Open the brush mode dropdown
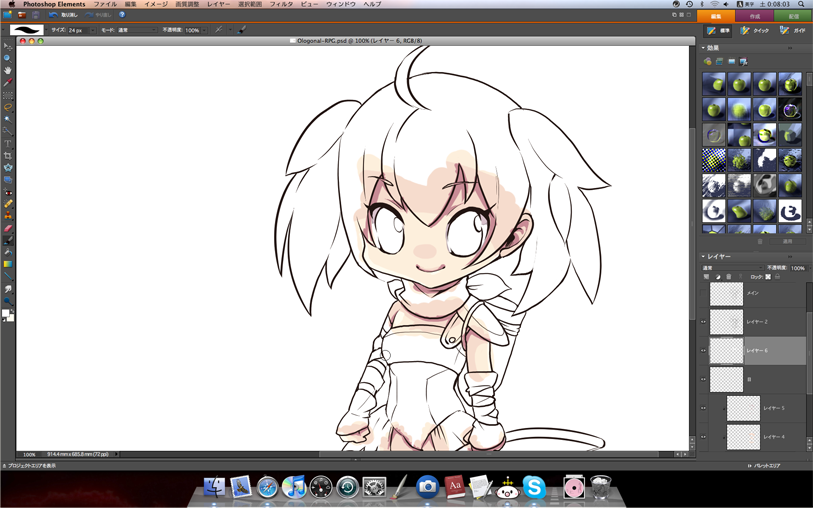813x508 pixels. tap(136, 30)
